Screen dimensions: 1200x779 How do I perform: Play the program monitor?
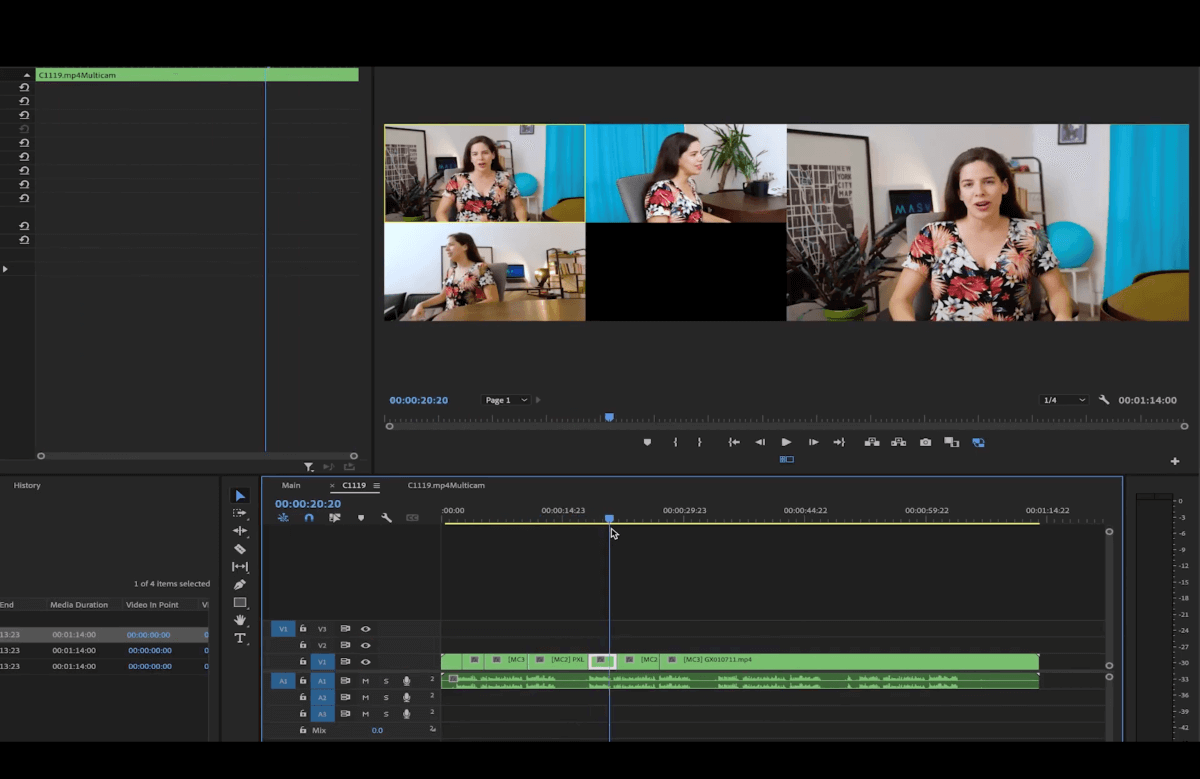[x=786, y=442]
